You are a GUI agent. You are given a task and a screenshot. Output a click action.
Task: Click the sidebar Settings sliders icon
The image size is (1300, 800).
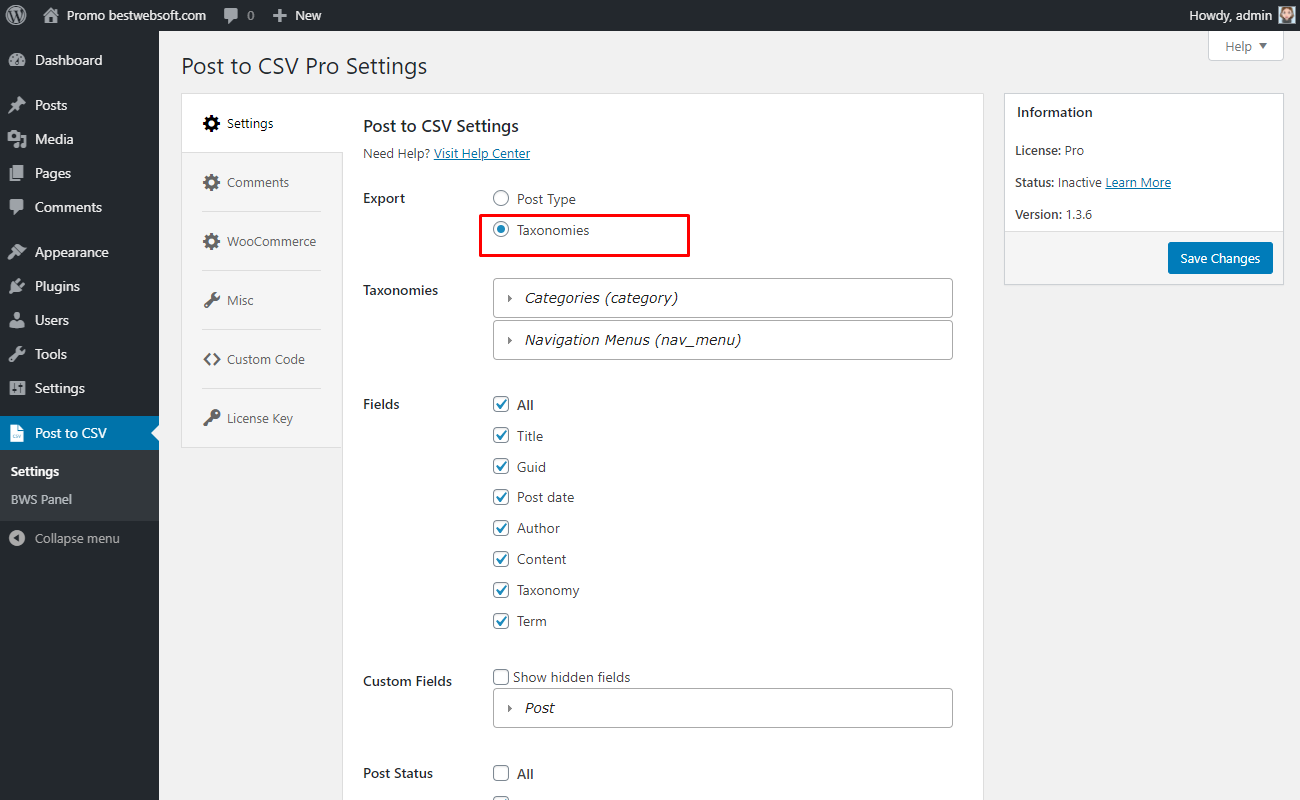coord(17,388)
